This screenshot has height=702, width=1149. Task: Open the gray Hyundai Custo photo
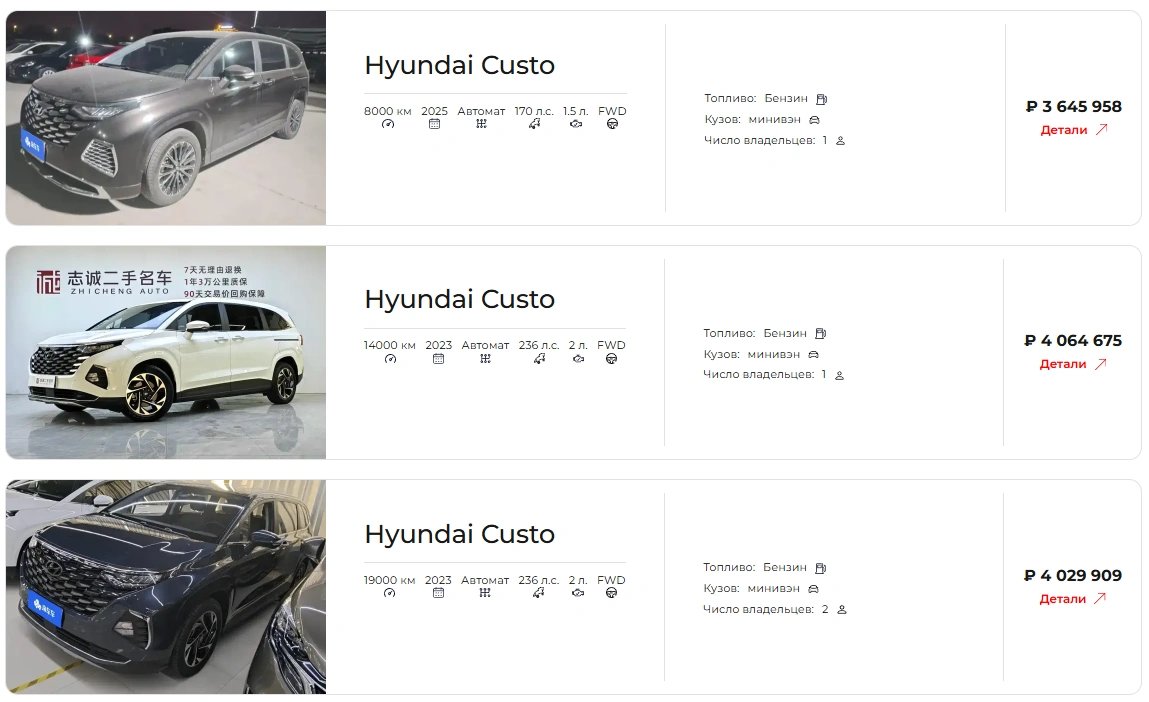[166, 118]
